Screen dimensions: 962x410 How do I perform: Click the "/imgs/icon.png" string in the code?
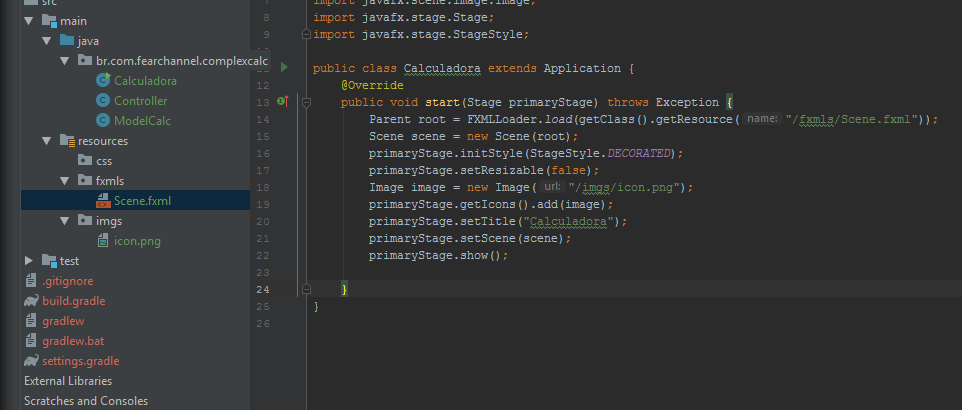[623, 187]
